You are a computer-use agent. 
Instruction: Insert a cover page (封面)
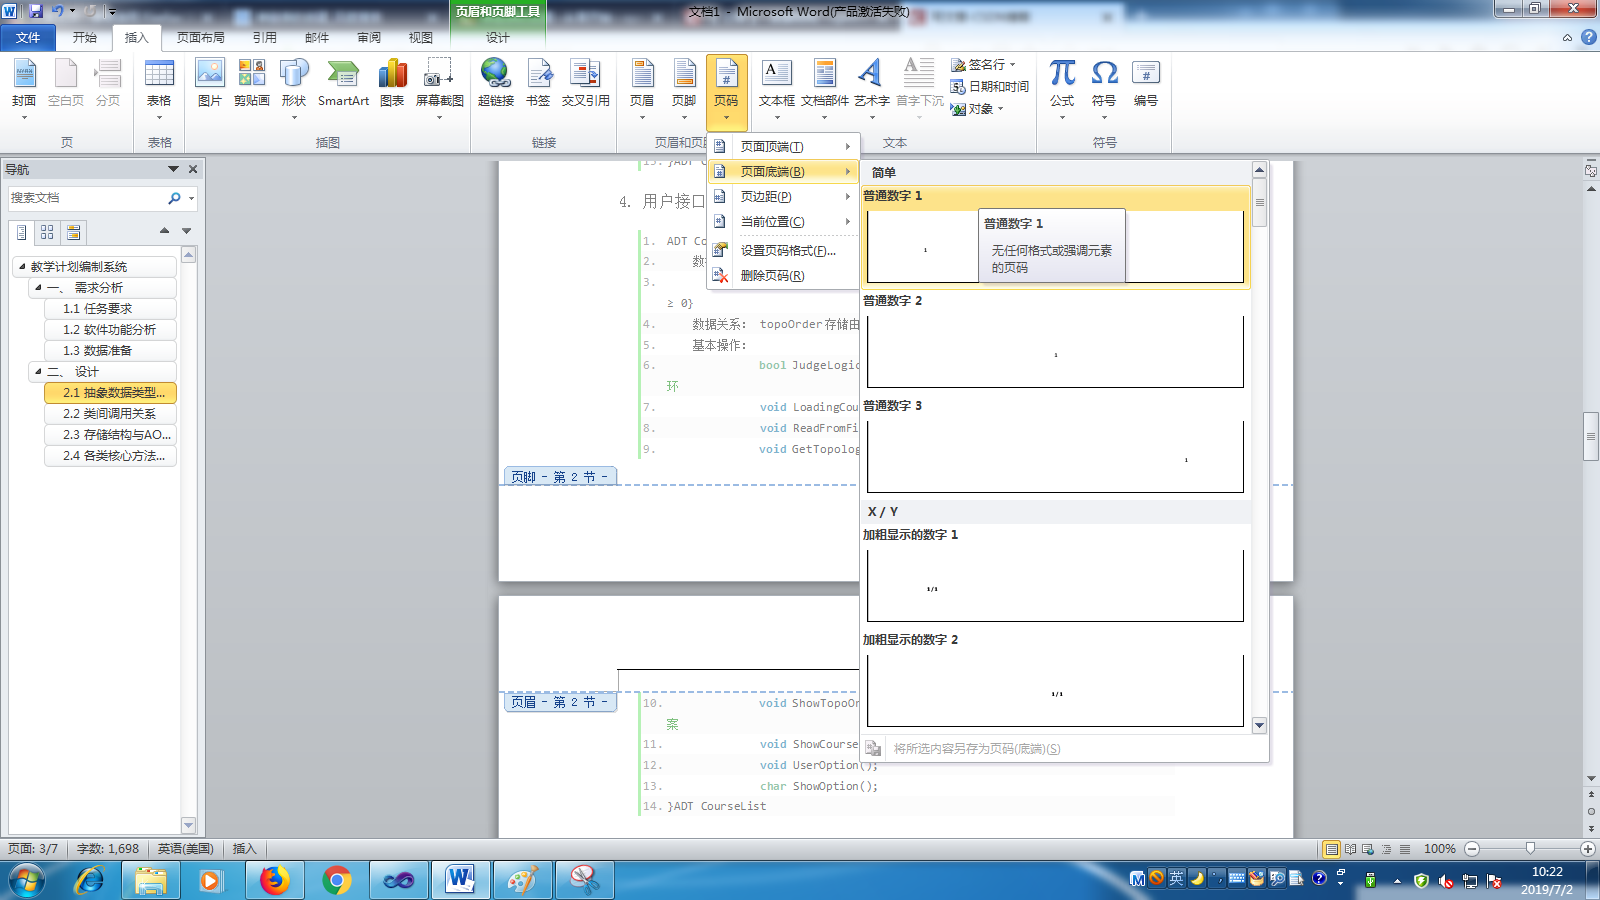coord(24,88)
